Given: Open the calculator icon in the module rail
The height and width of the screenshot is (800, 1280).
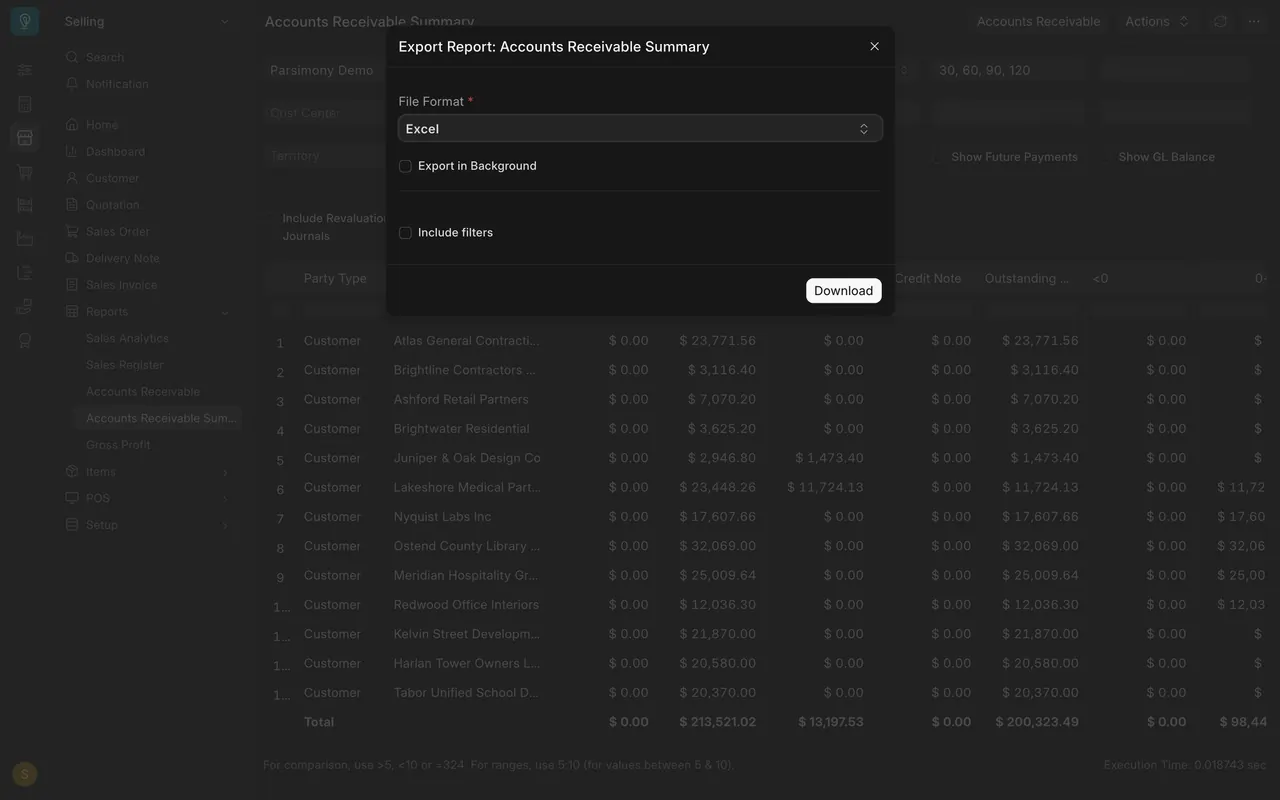Looking at the screenshot, I should click(25, 104).
